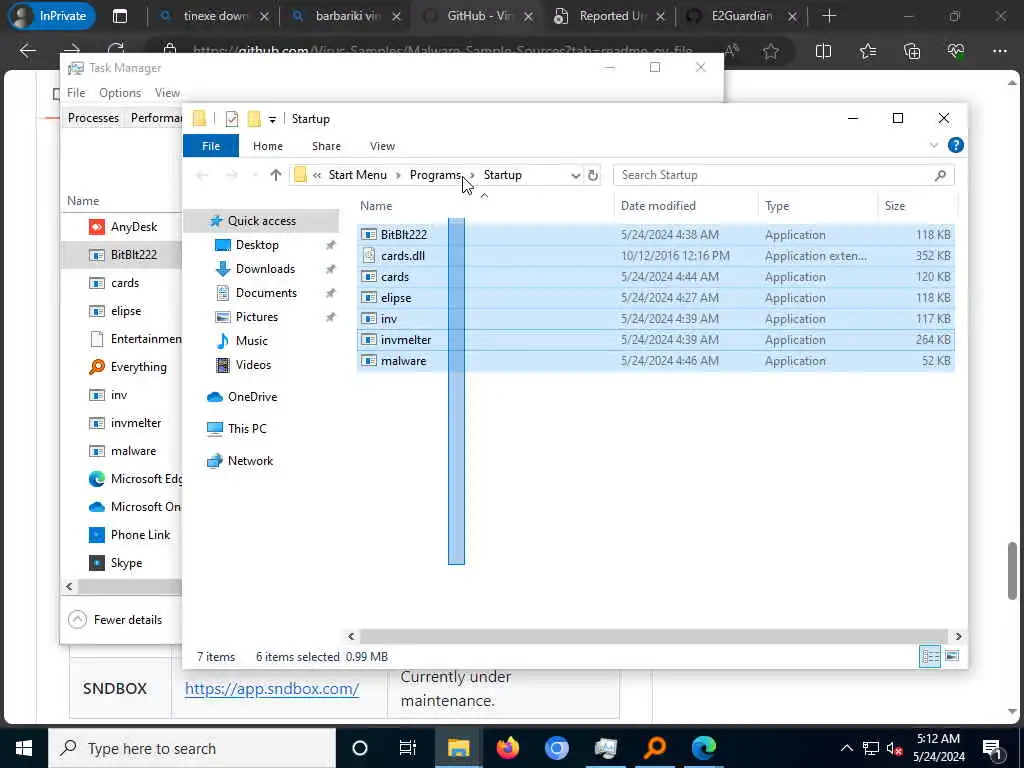
Task: Open Task View from the taskbar
Action: (408, 748)
